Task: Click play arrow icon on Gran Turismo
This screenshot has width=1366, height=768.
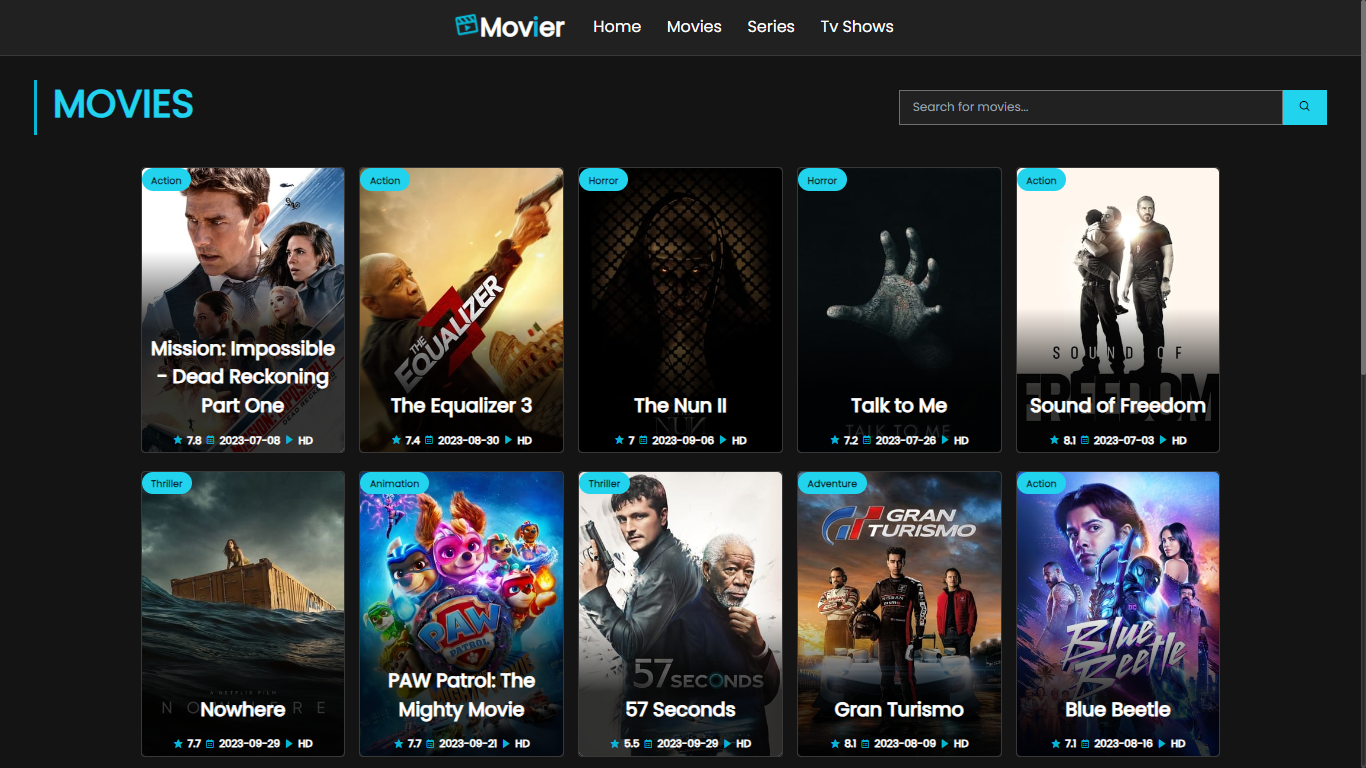Action: [946, 744]
